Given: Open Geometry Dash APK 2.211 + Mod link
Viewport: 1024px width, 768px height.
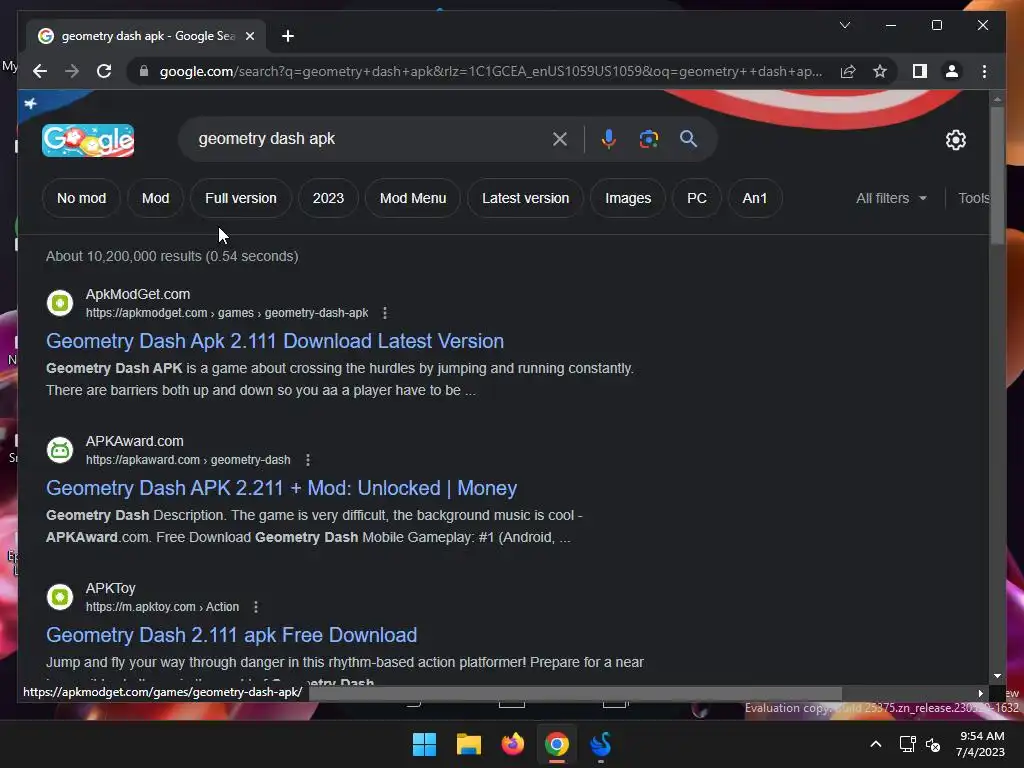Looking at the screenshot, I should point(281,488).
